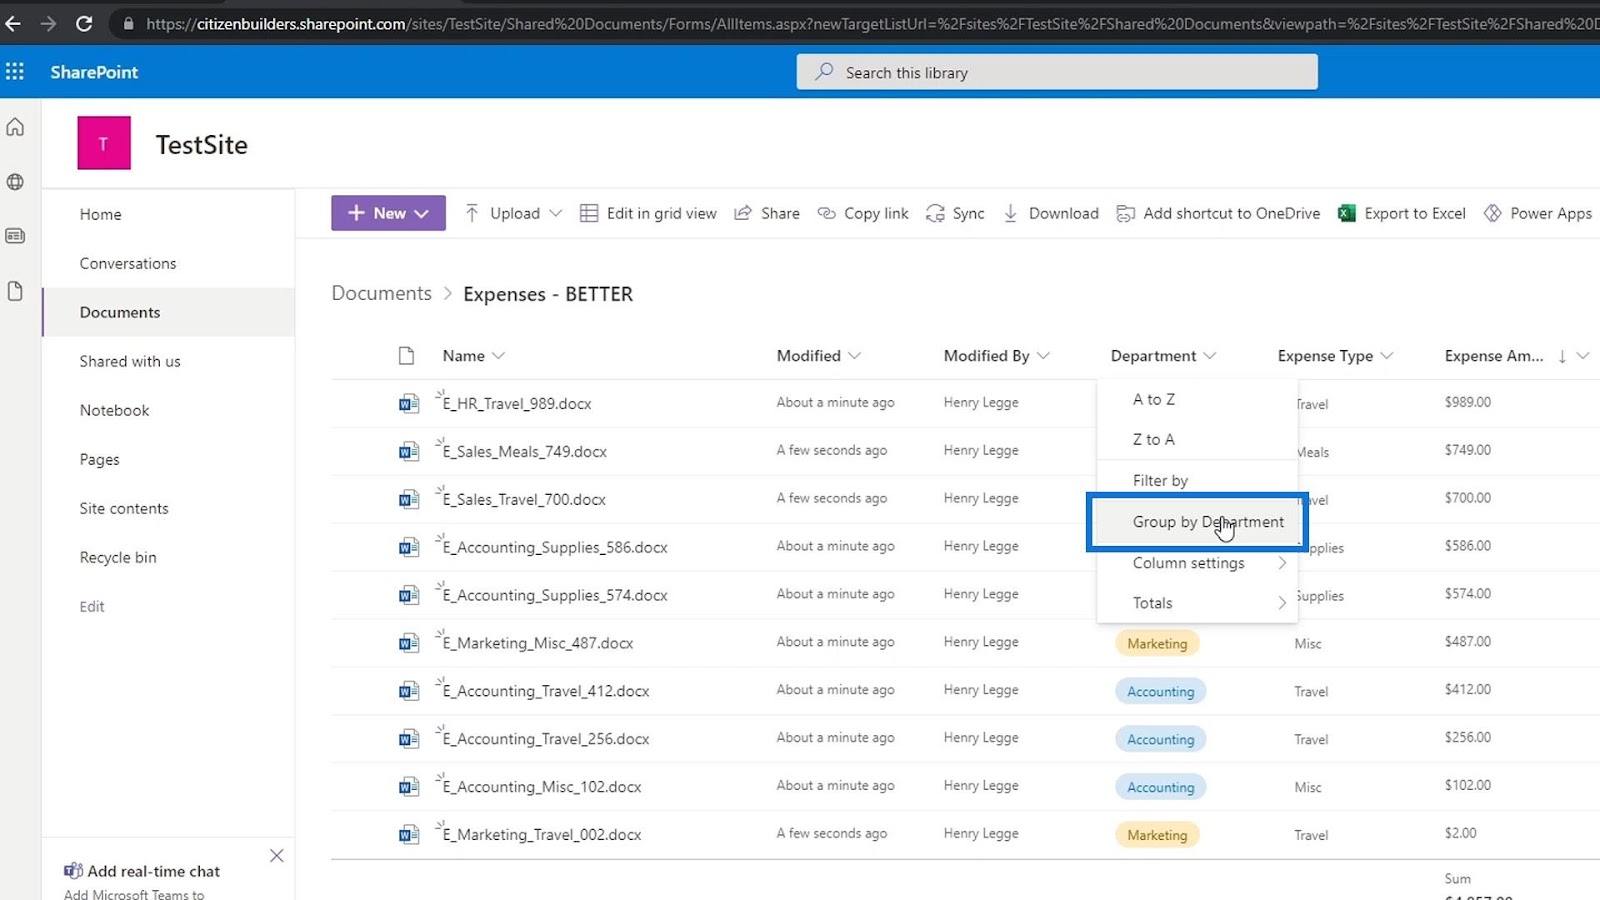Viewport: 1600px width, 900px height.
Task: Click the globe icon in left rail
Action: pos(15,182)
